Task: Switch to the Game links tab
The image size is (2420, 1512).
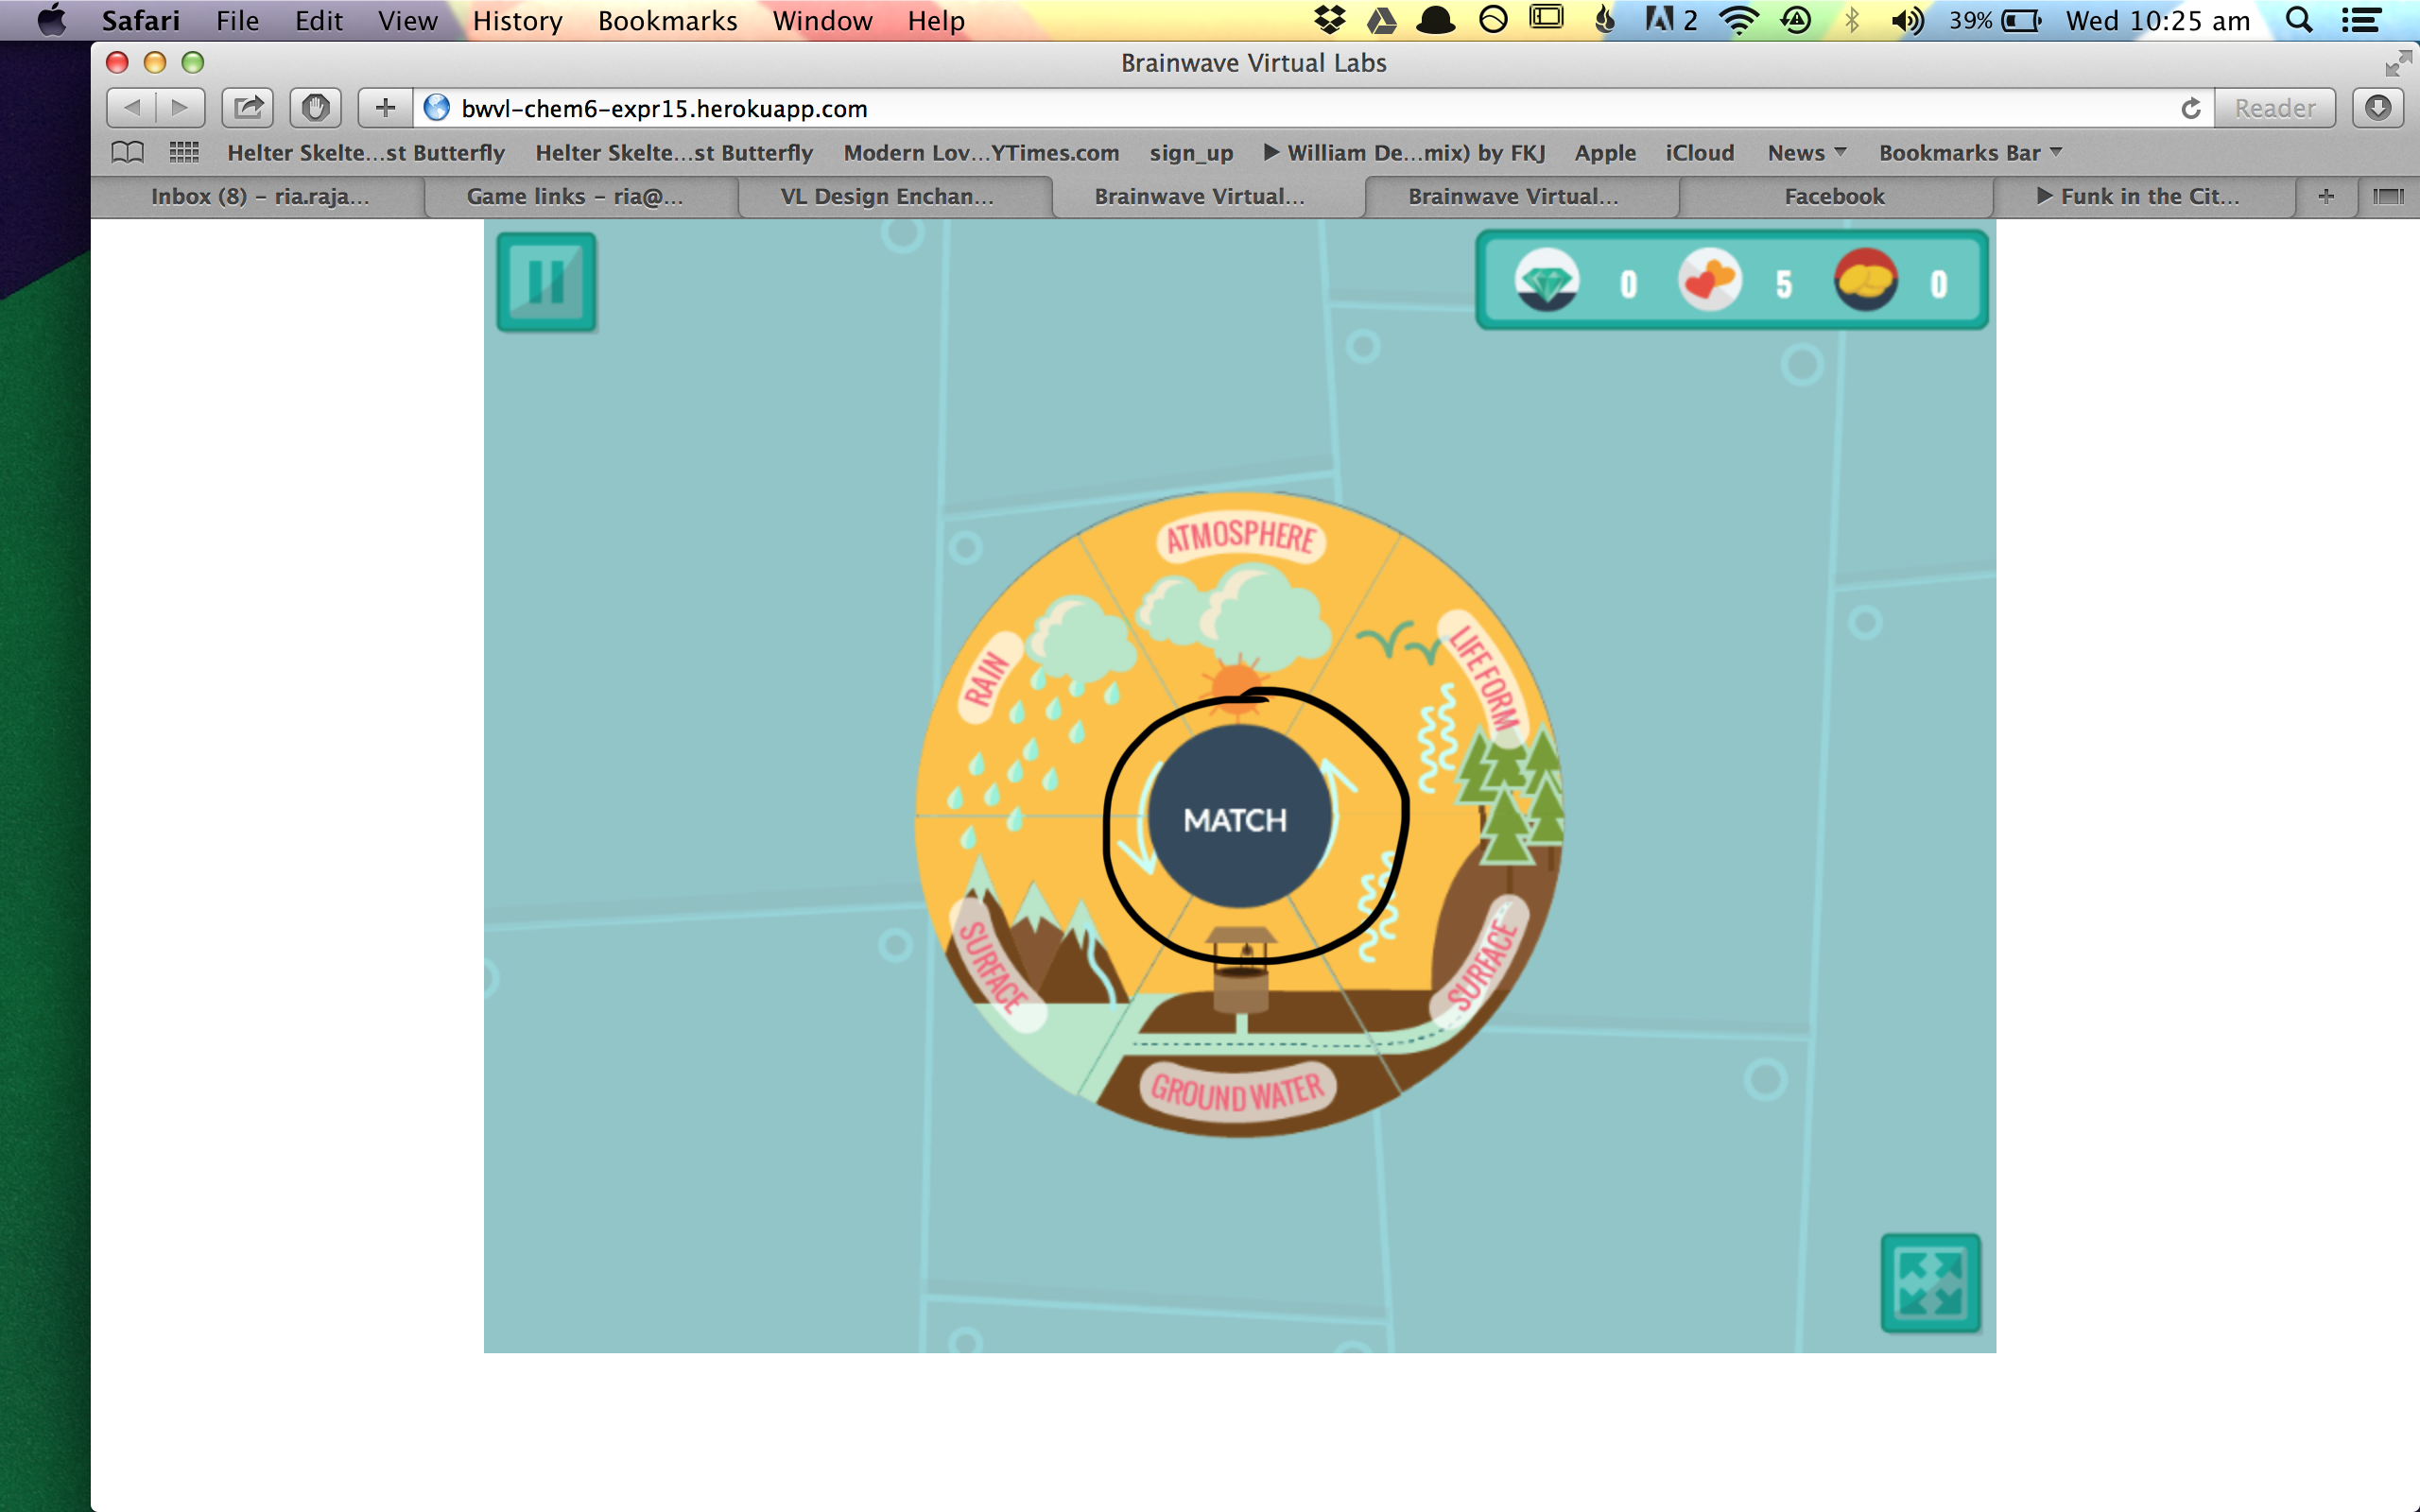Action: click(575, 197)
